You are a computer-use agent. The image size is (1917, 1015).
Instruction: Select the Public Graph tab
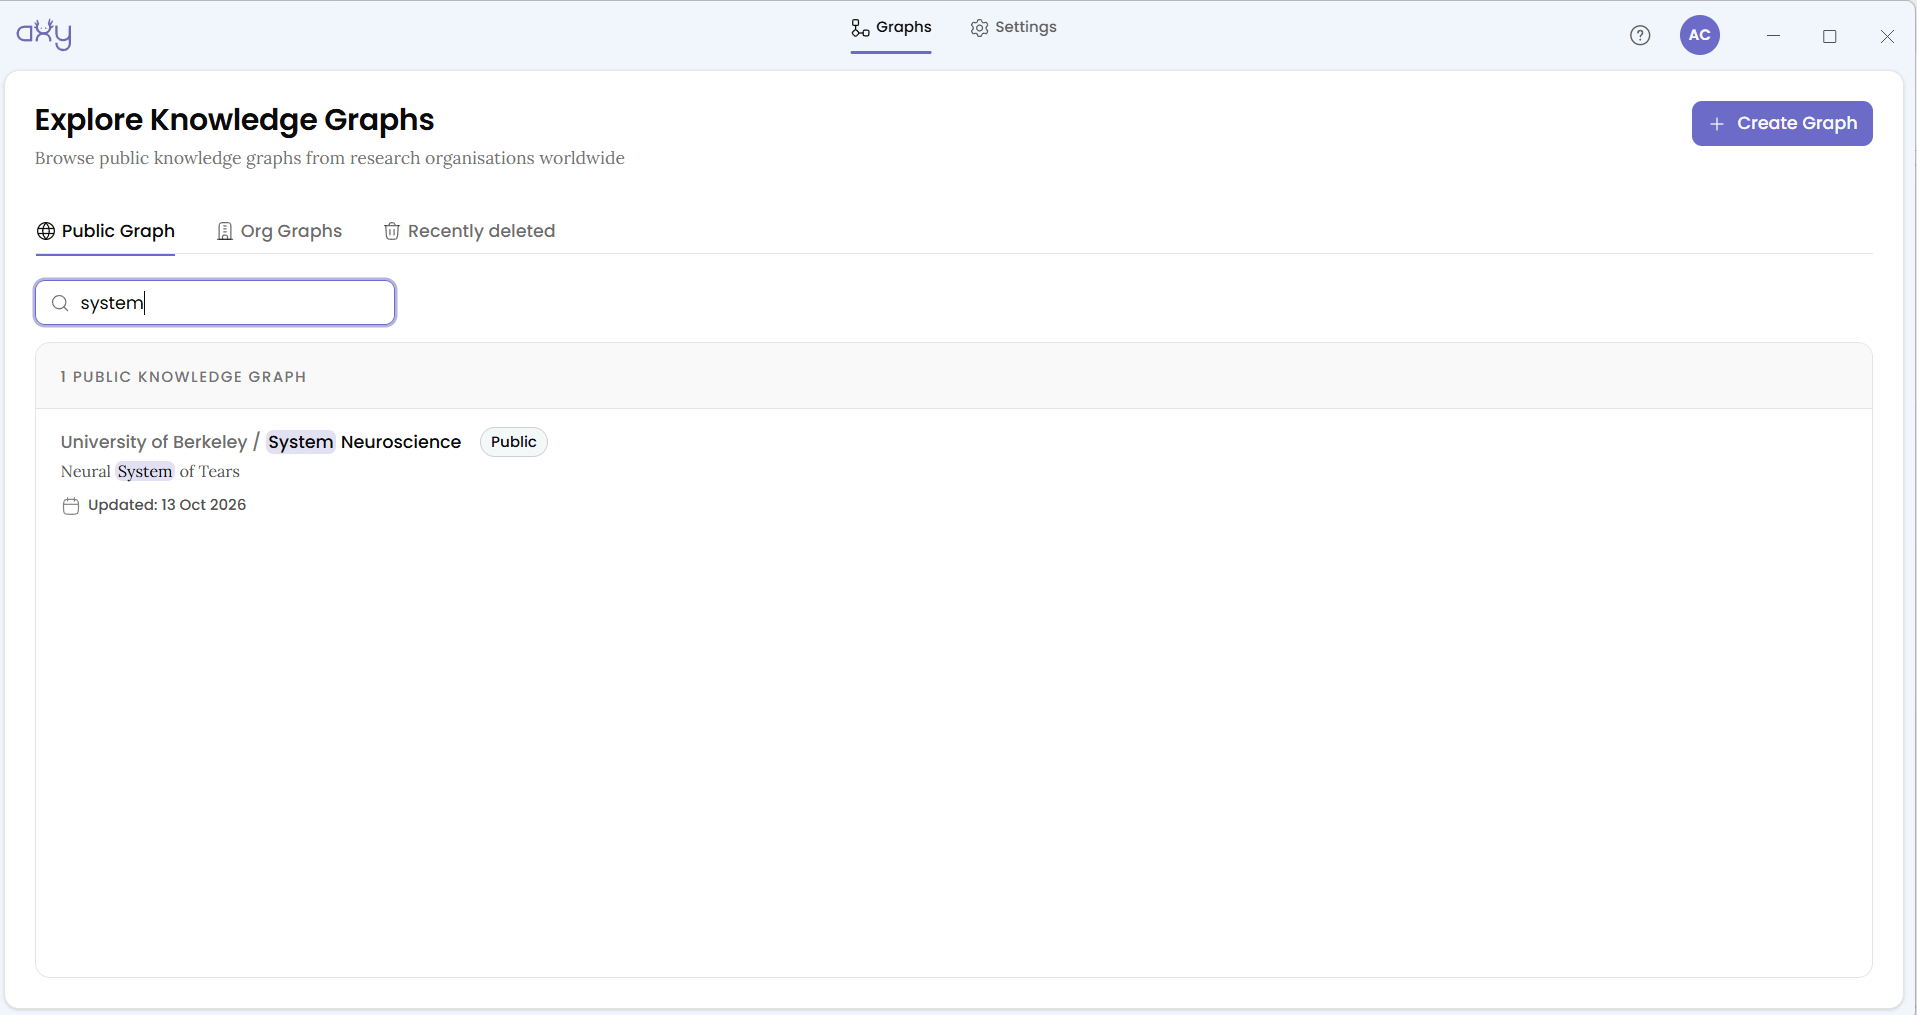tap(106, 231)
